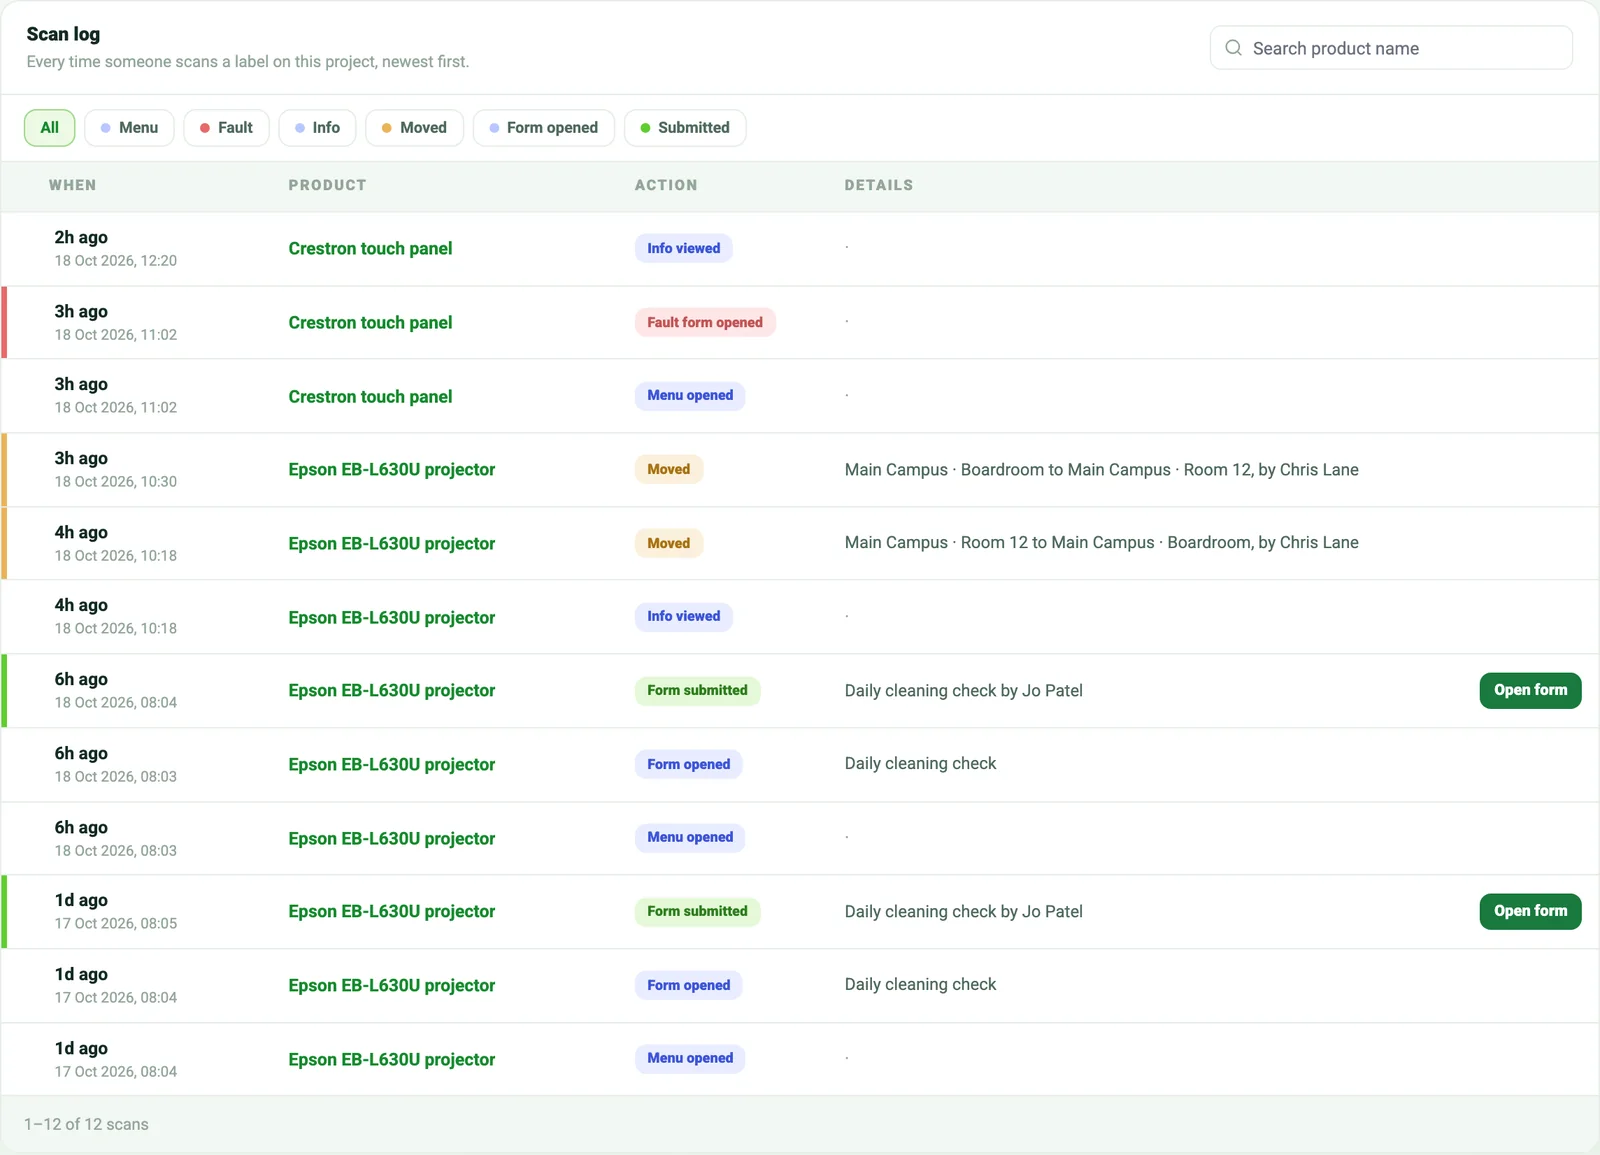1600x1155 pixels.
Task: Click Info viewed badge in the 12:20 row
Action: [x=683, y=248]
